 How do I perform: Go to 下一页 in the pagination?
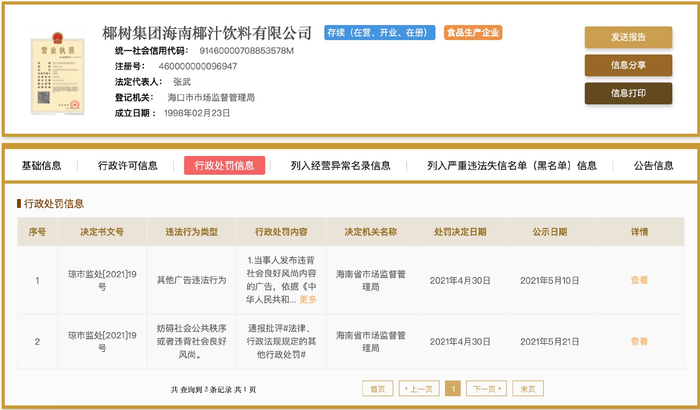click(x=487, y=389)
